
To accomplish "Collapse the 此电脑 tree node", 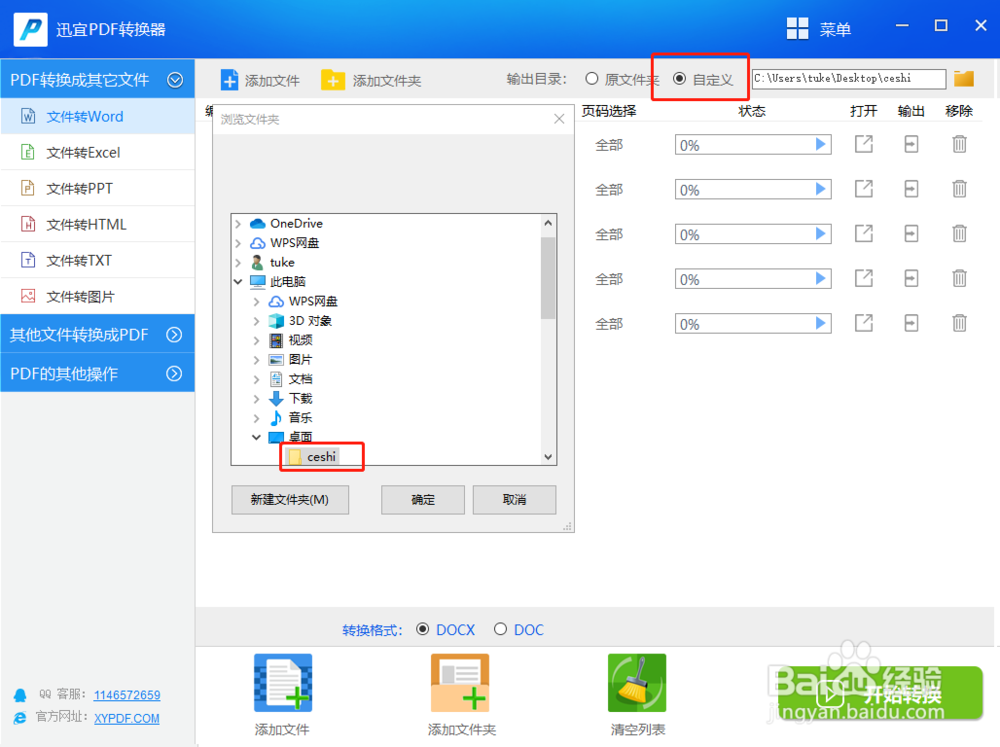I will click(x=238, y=281).
